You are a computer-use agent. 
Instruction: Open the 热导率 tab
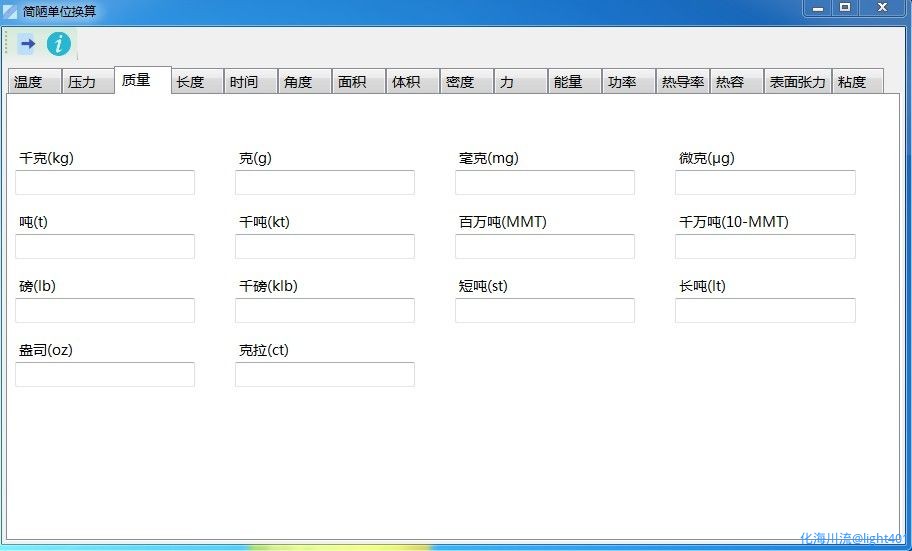(682, 82)
